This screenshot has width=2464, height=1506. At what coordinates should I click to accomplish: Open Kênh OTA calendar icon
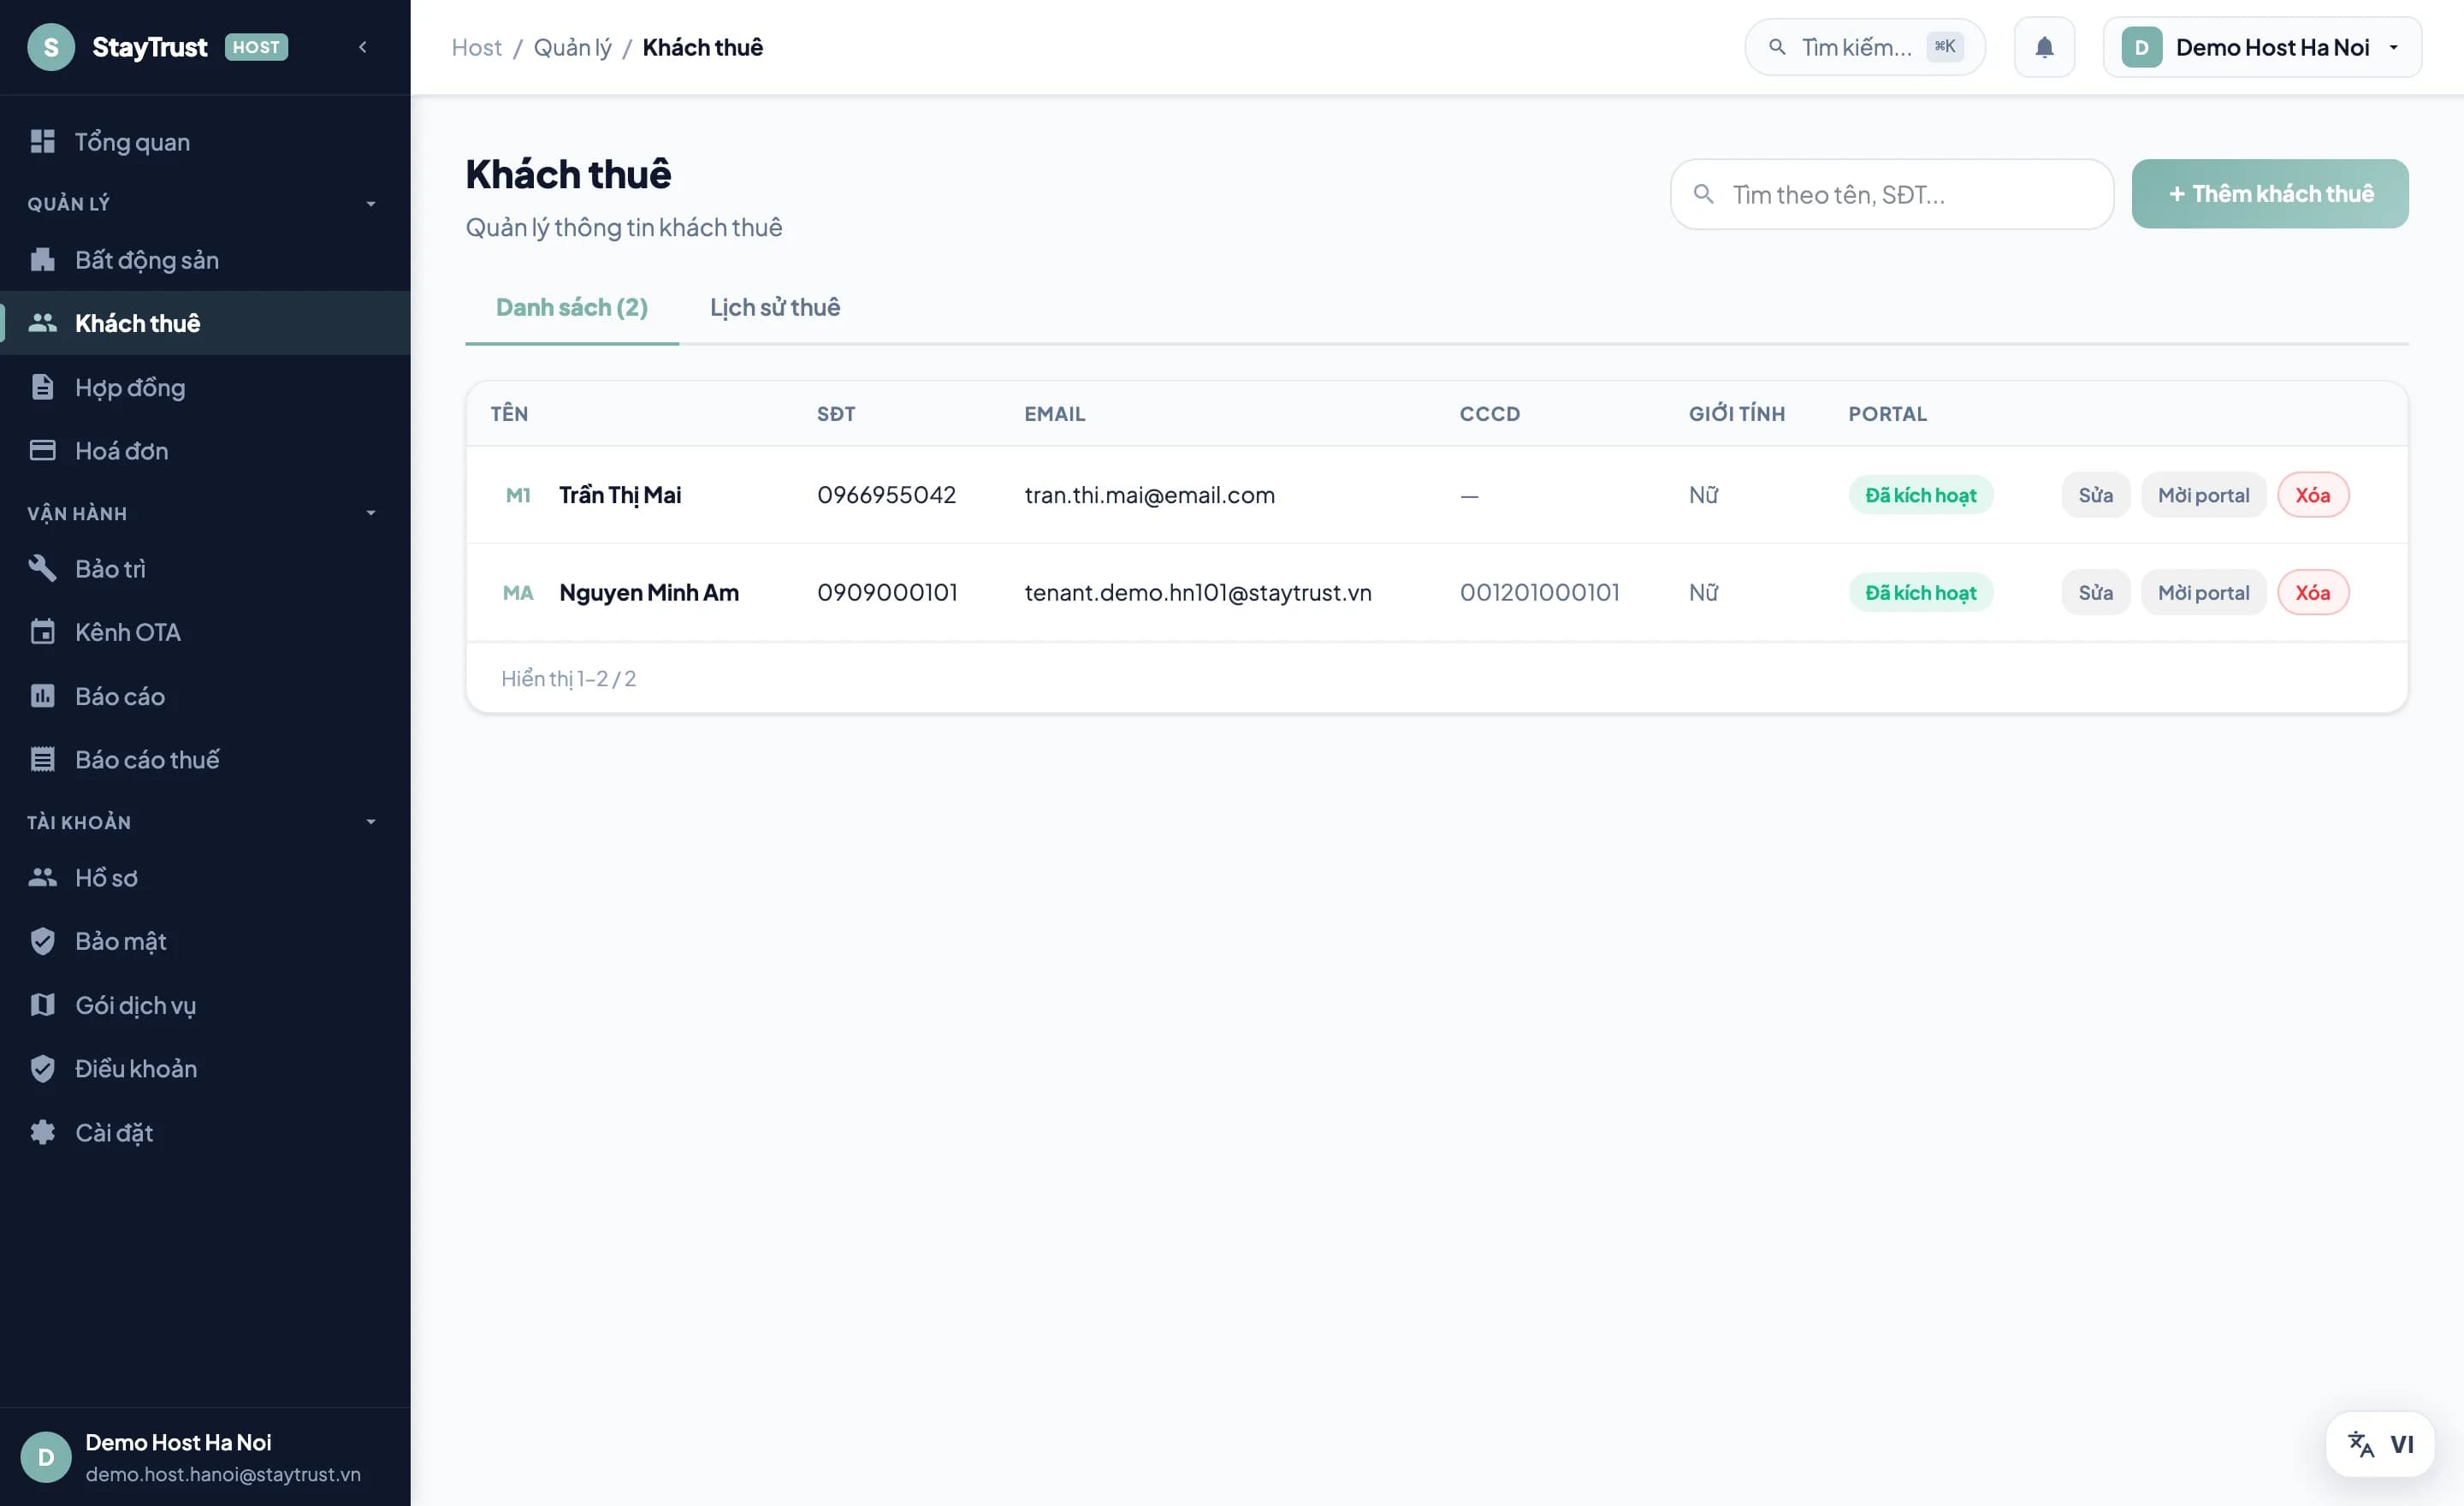tap(42, 632)
